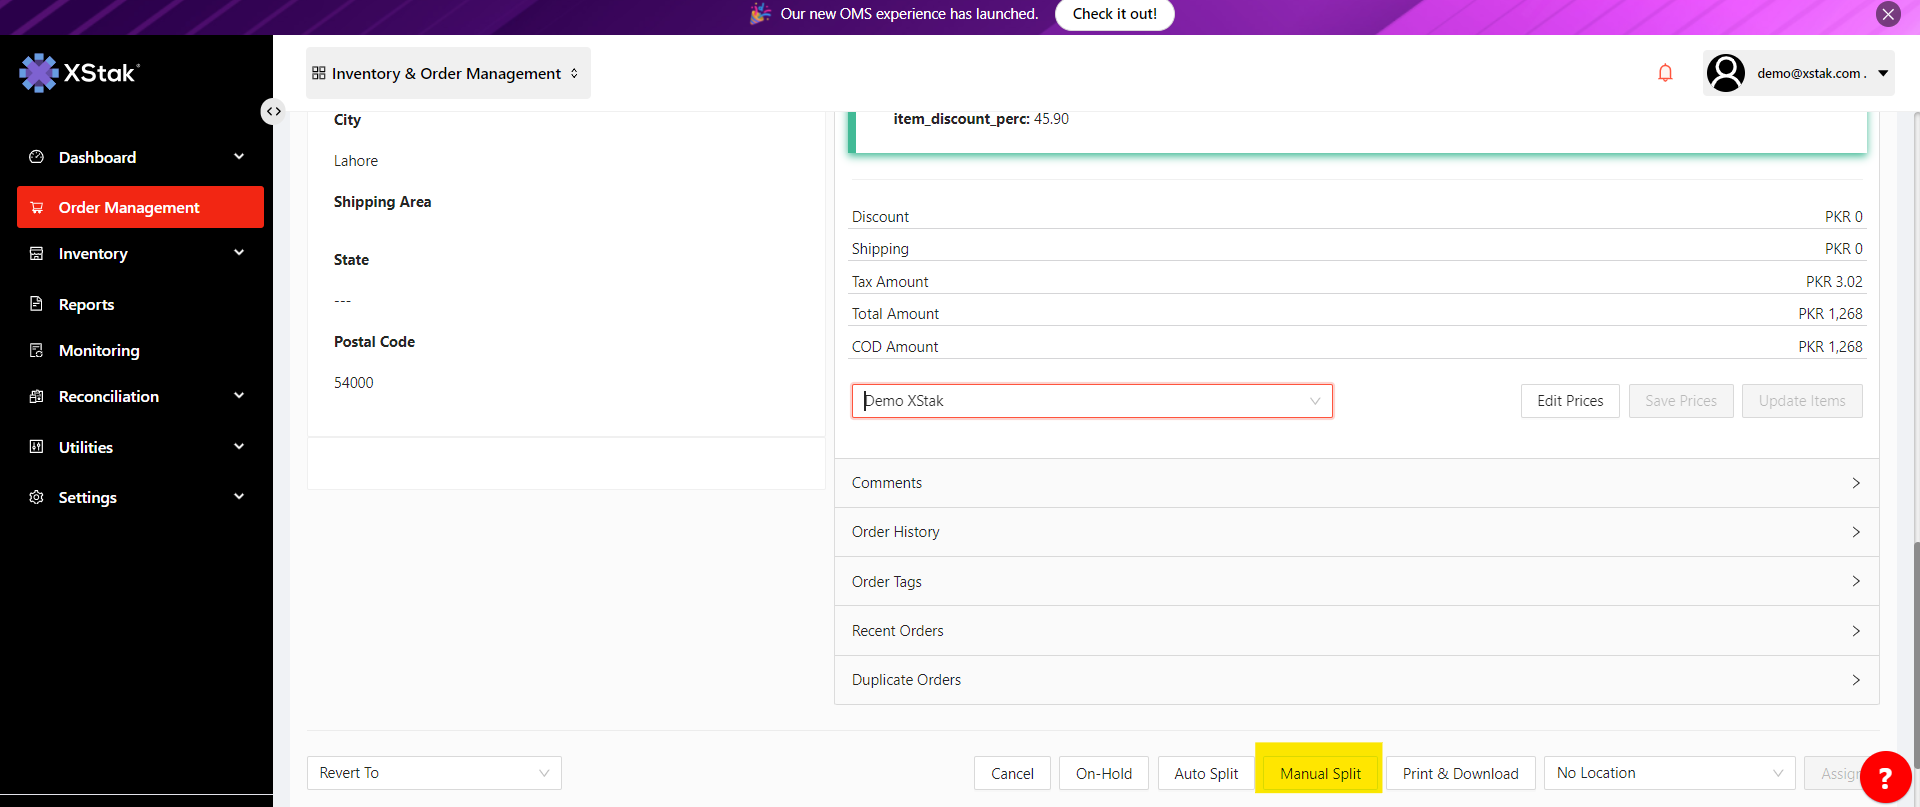Expand the Comments section
This screenshot has width=1920, height=807.
(1356, 483)
